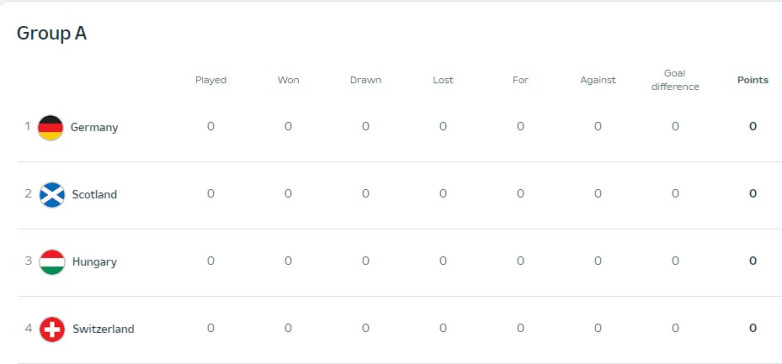Viewport: 782px width, 364px height.
Task: Click the Drawn column header
Action: click(366, 80)
